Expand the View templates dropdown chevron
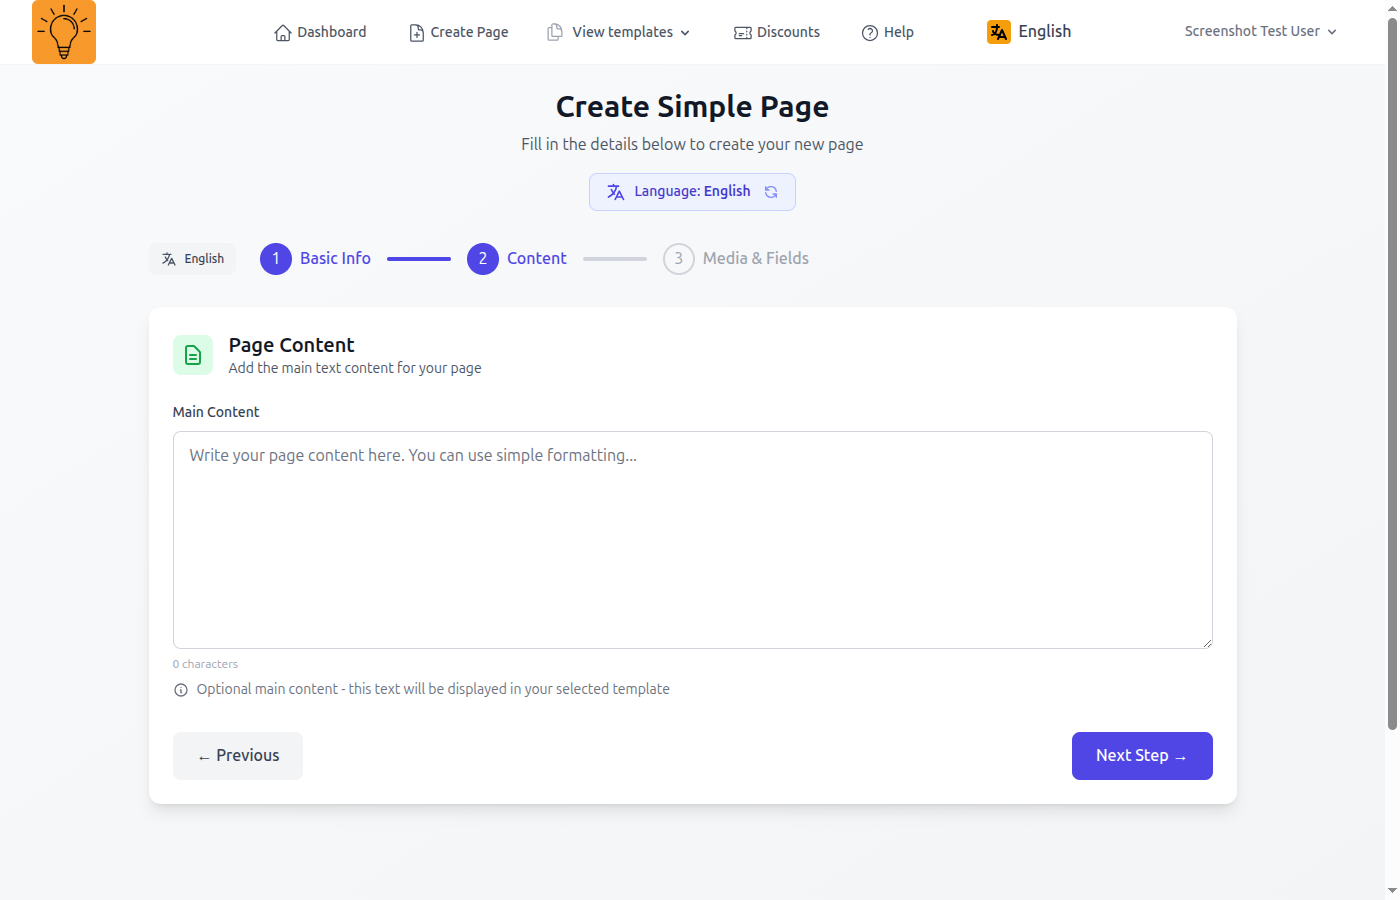The height and width of the screenshot is (900, 1400). (685, 33)
